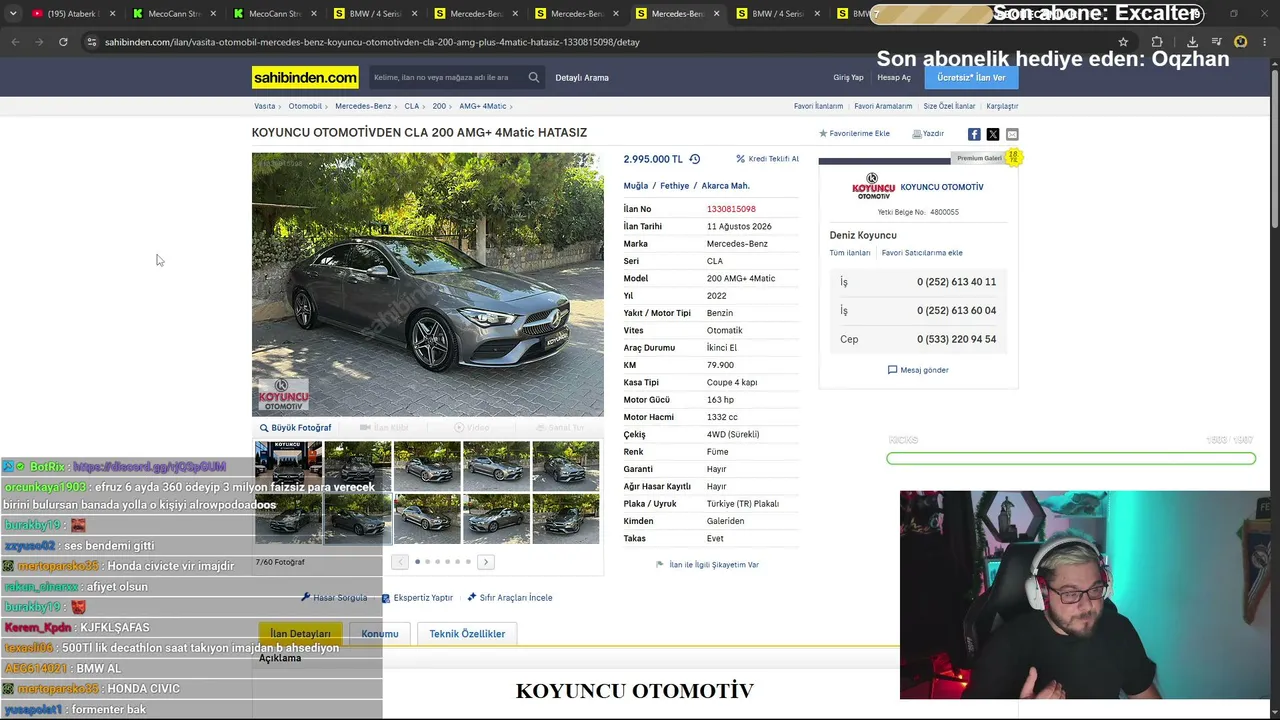The width and height of the screenshot is (1280, 720).
Task: Click the cell phone number 0 (533) 220 94 54
Action: pos(956,339)
